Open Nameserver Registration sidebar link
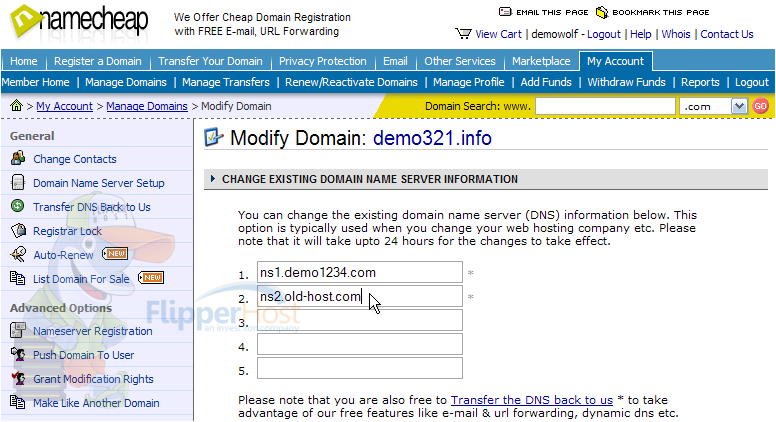Image resolution: width=776 pixels, height=422 pixels. pyautogui.click(x=93, y=331)
